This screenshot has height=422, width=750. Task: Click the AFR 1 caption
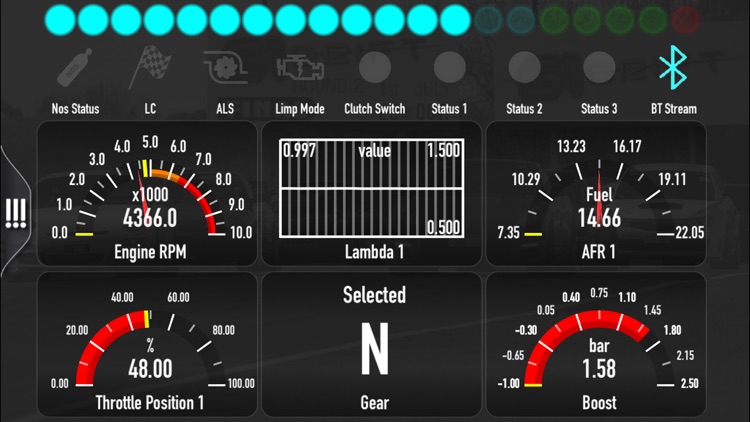599,252
